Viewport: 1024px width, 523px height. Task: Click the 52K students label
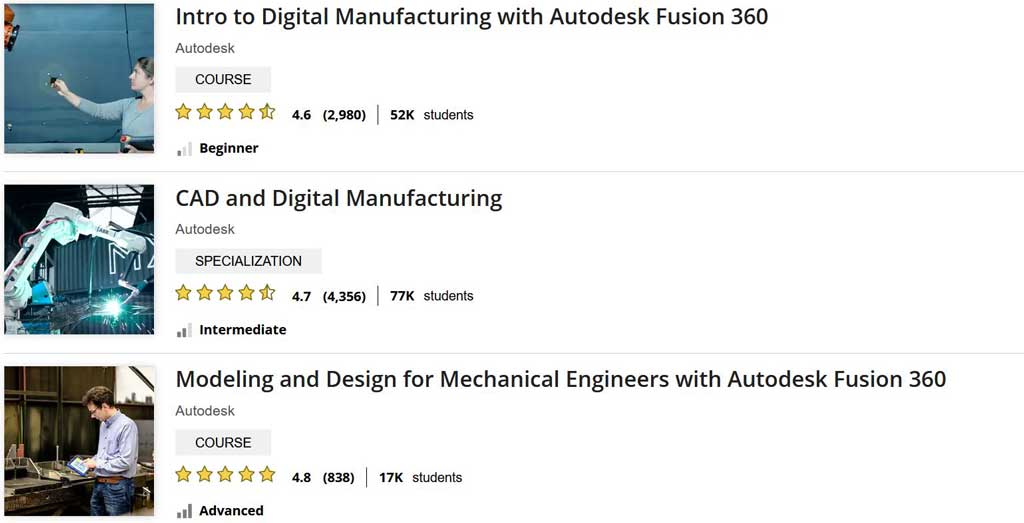[431, 115]
